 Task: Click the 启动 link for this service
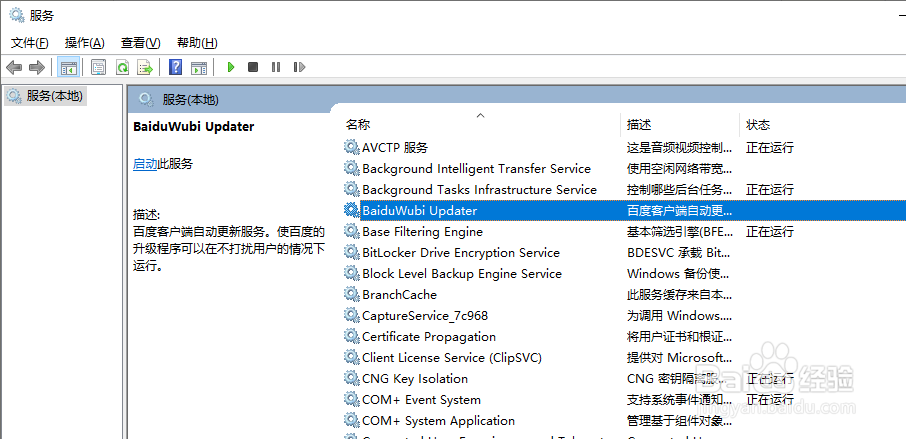click(144, 164)
